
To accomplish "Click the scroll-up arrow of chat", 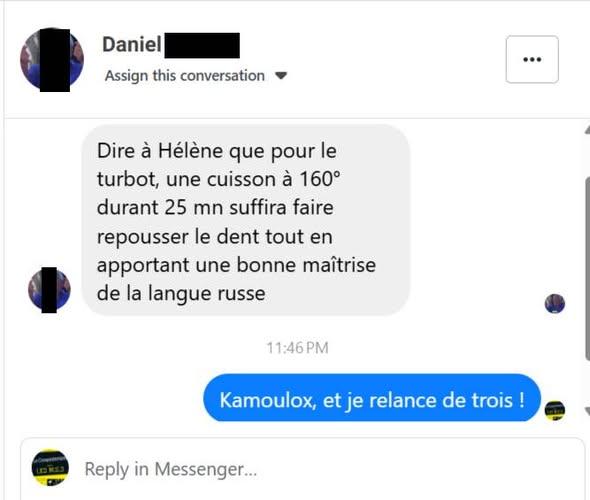I will 587,130.
